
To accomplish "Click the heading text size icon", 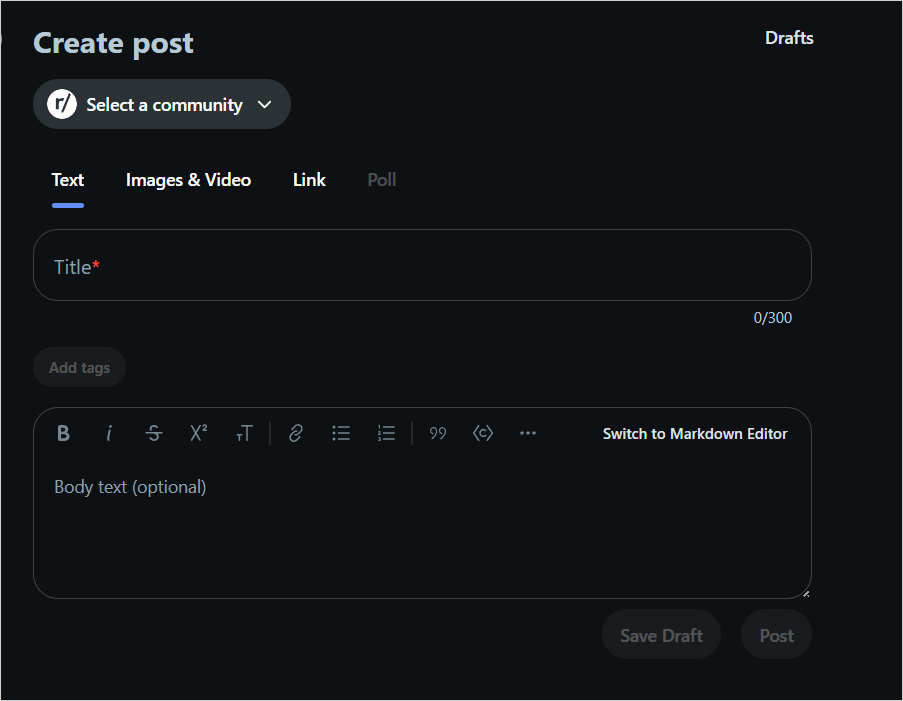I will click(x=244, y=433).
